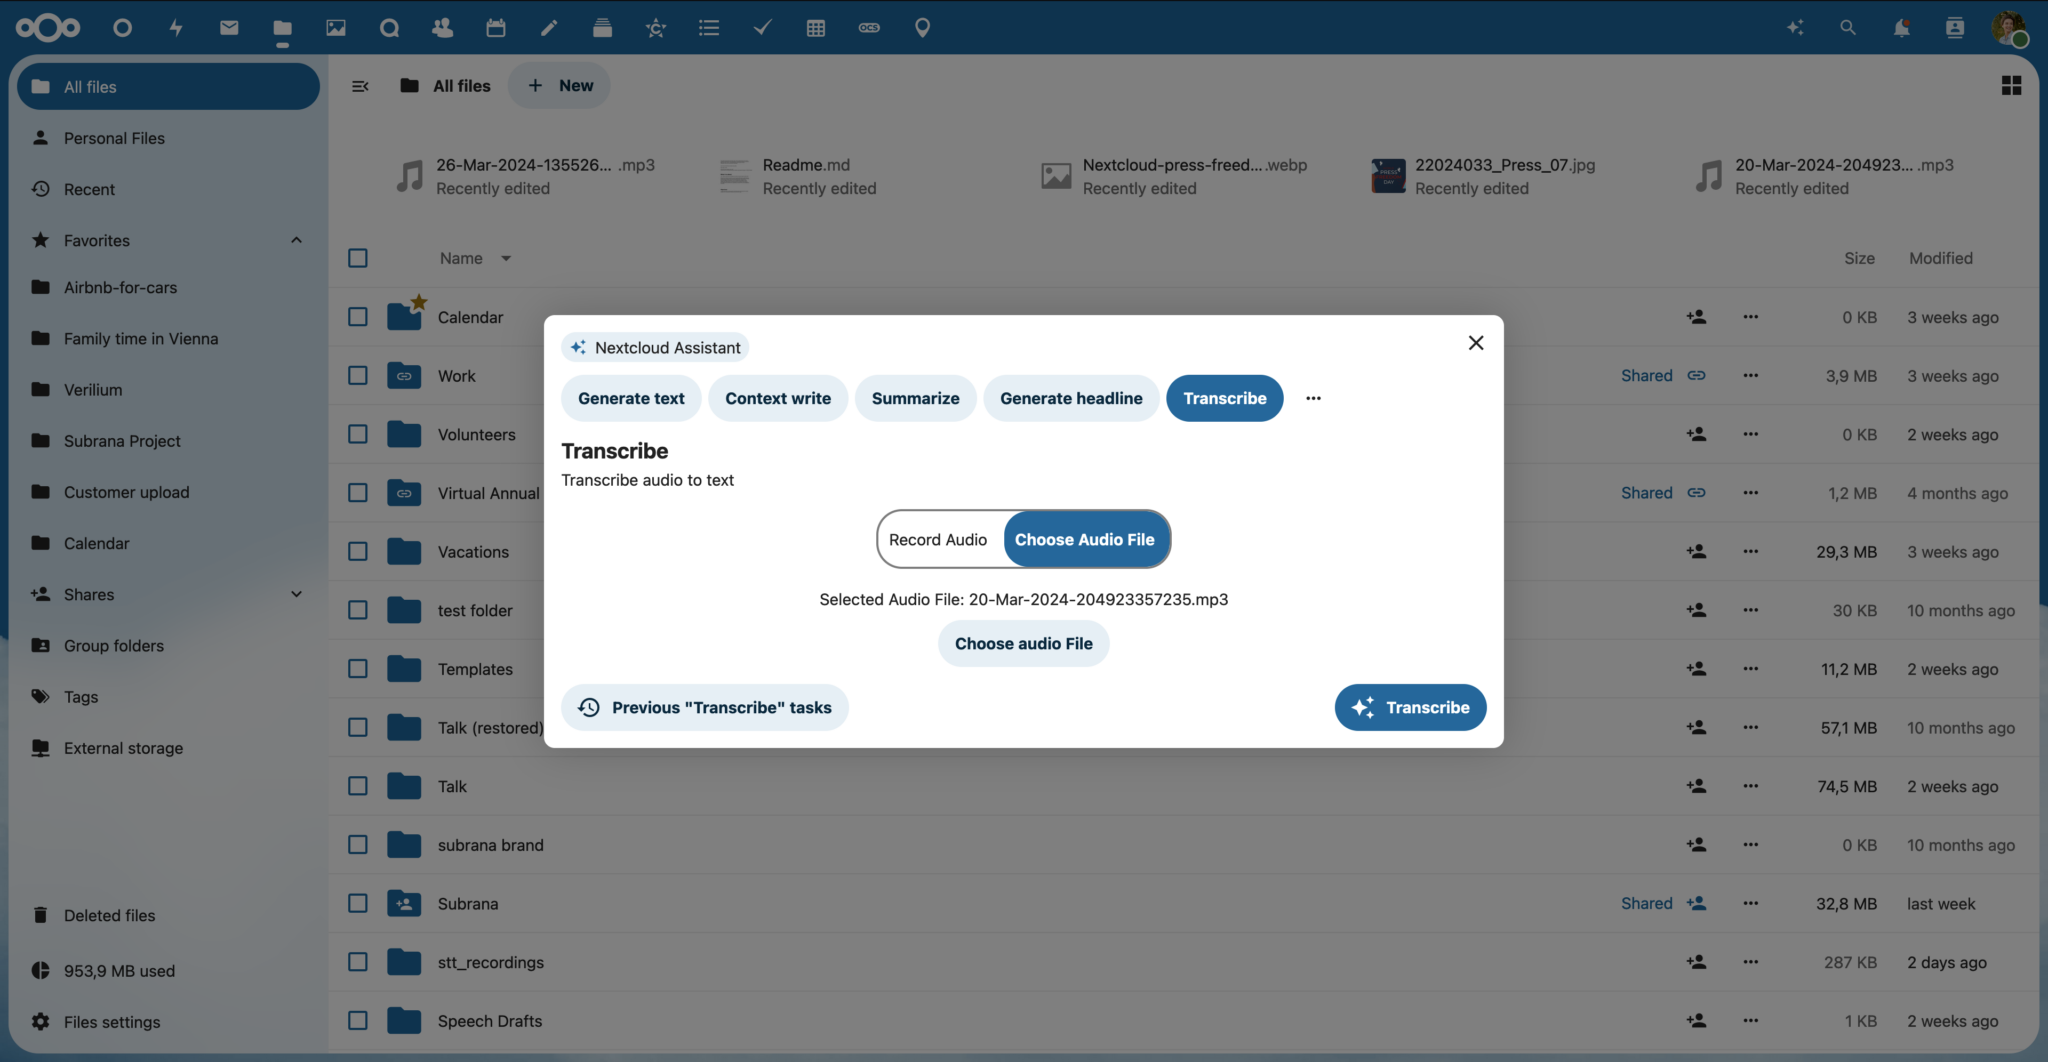Toggle the select-all files checkbox
This screenshot has width=2048, height=1062.
click(x=357, y=257)
